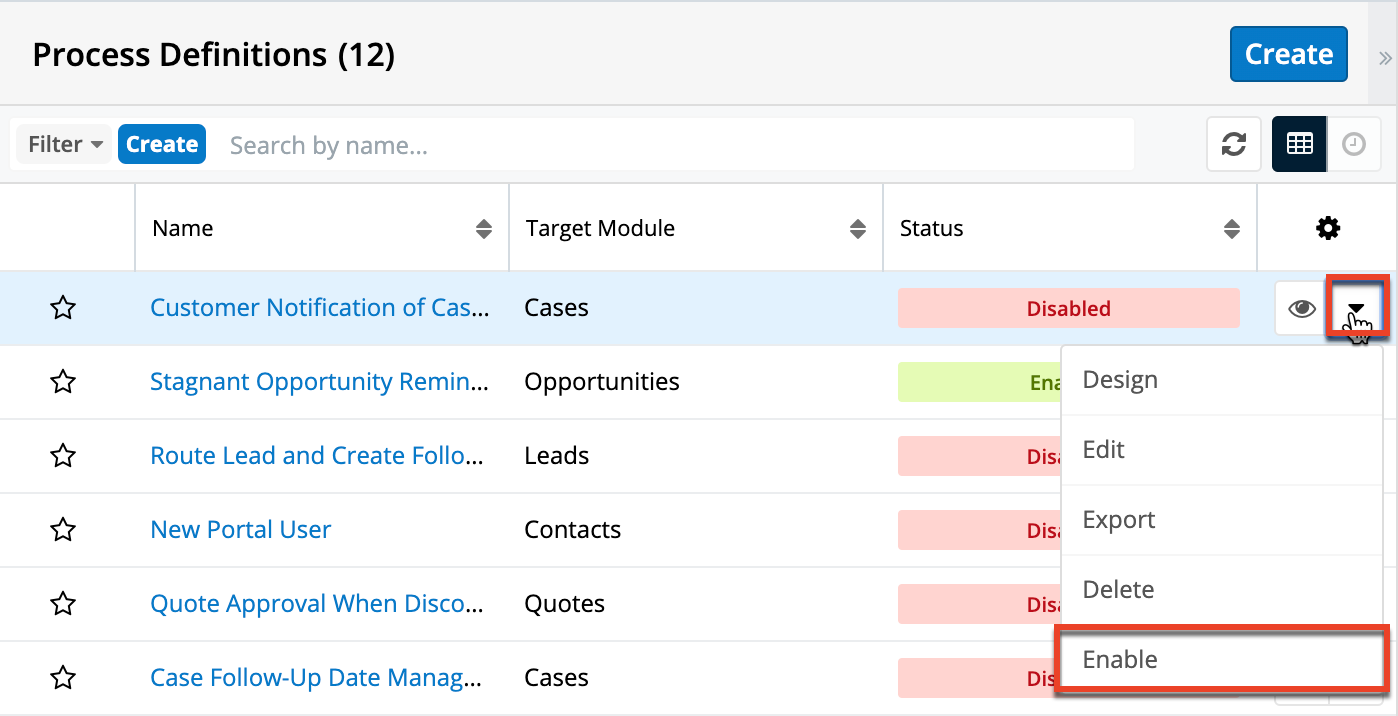
Task: Focus the Search by name field
Action: pyautogui.click(x=675, y=145)
